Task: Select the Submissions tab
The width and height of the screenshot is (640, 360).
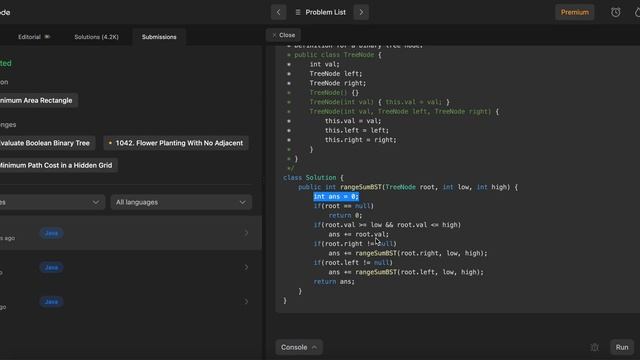Action: click(x=159, y=37)
